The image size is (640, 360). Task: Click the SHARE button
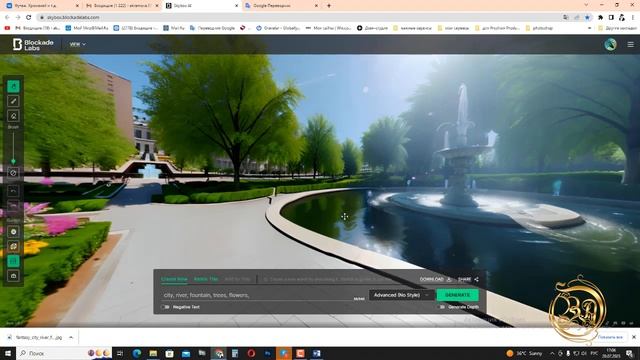click(x=468, y=279)
